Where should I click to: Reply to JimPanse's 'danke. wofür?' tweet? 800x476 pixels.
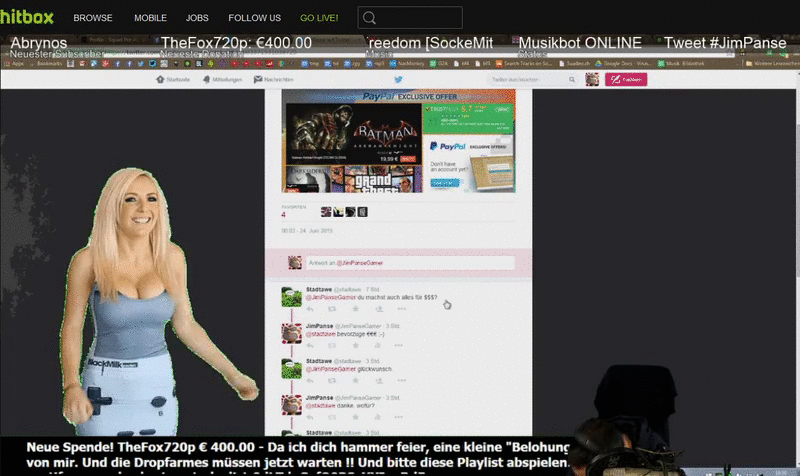(x=310, y=417)
